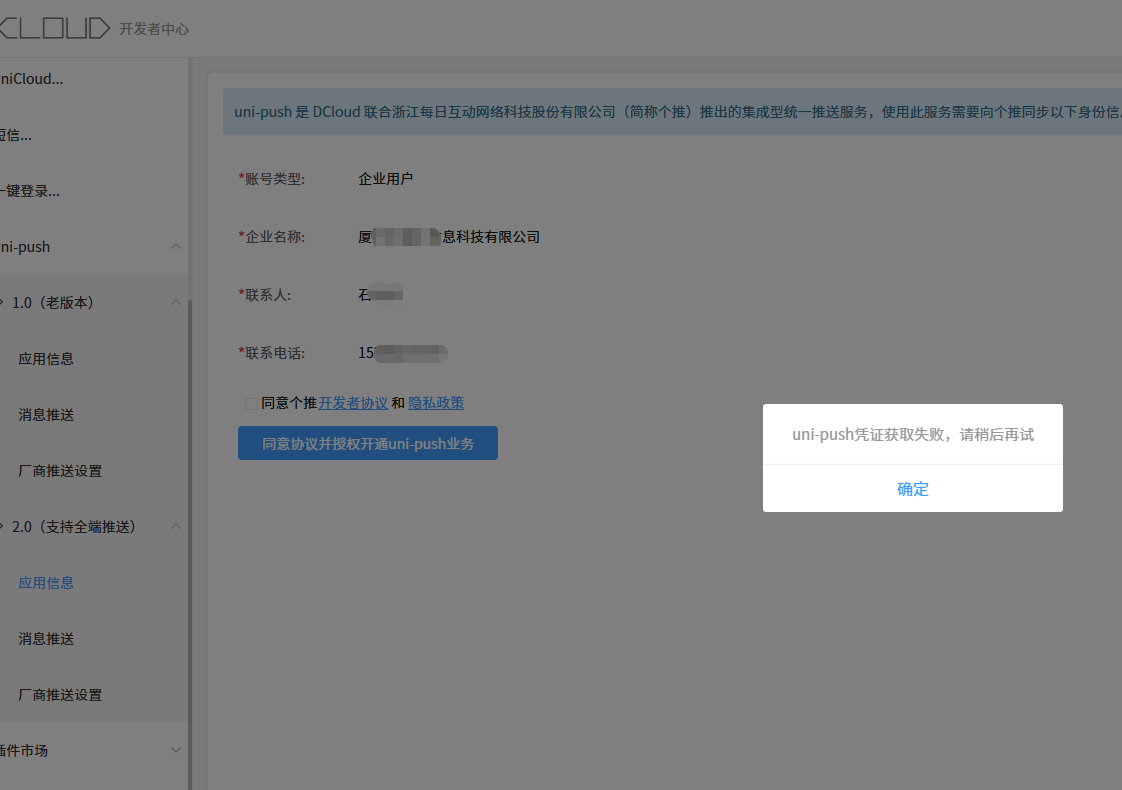
Task: Collapse the 2.0（支持全端推送） submenu arrow
Action: tap(176, 526)
